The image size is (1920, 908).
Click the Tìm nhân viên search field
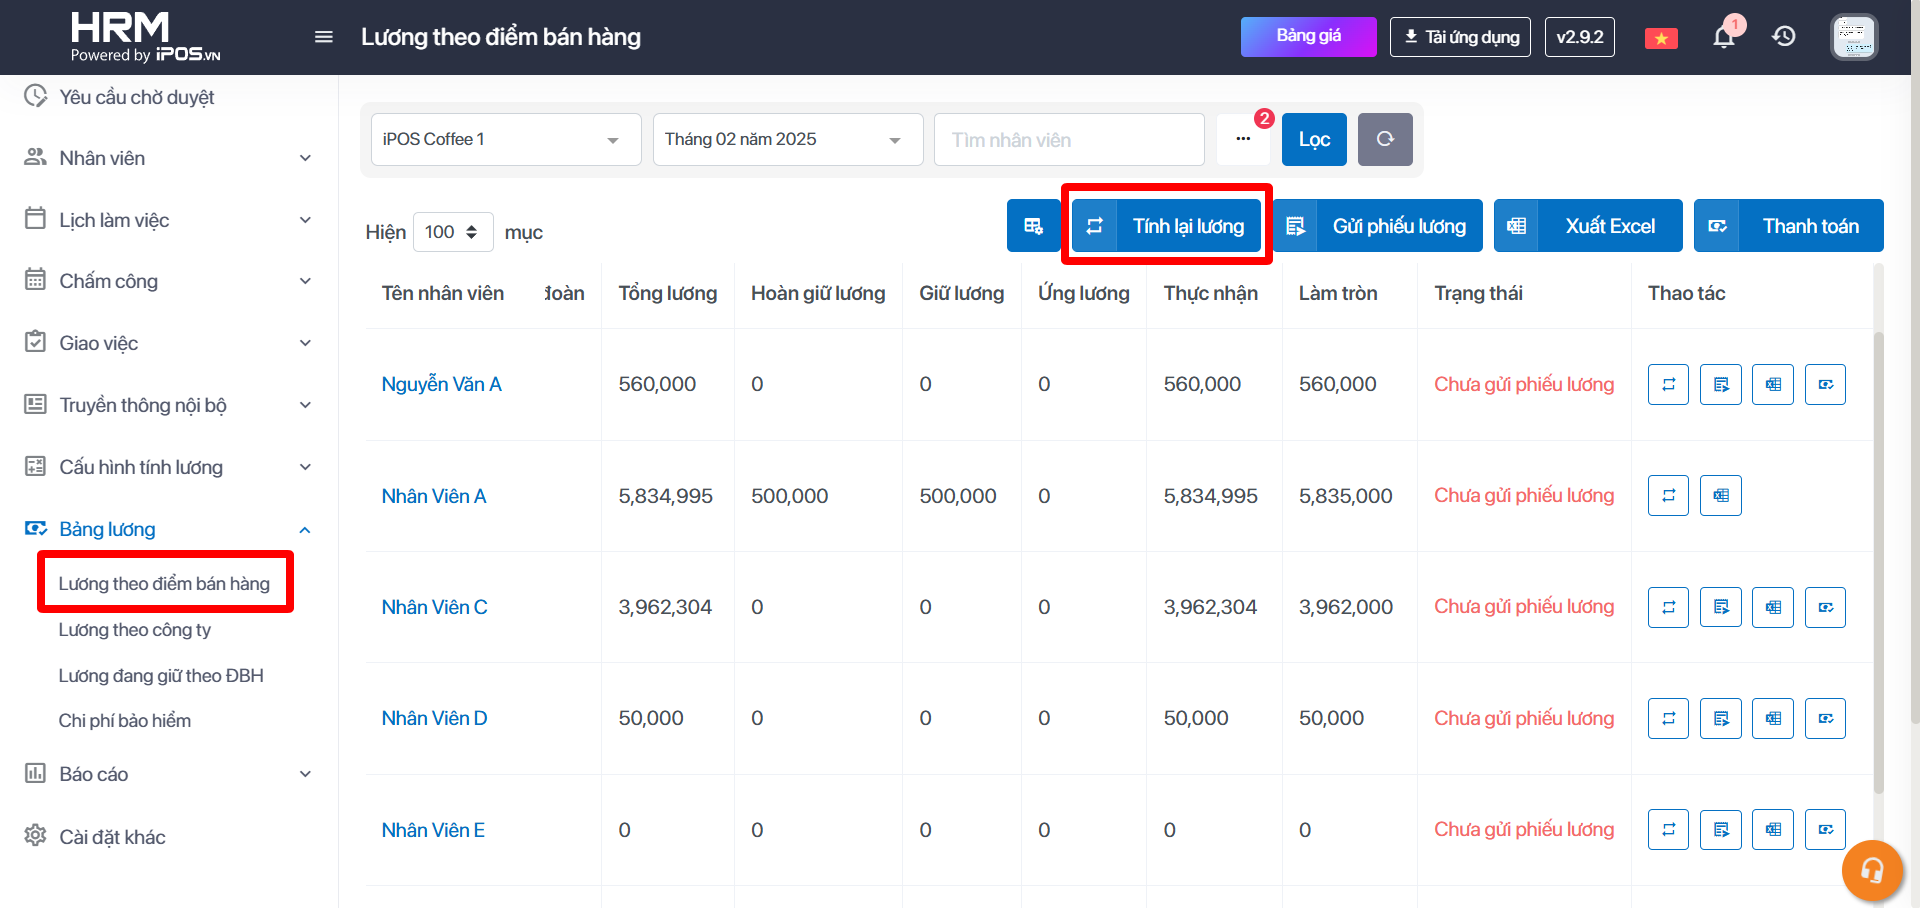point(1068,140)
